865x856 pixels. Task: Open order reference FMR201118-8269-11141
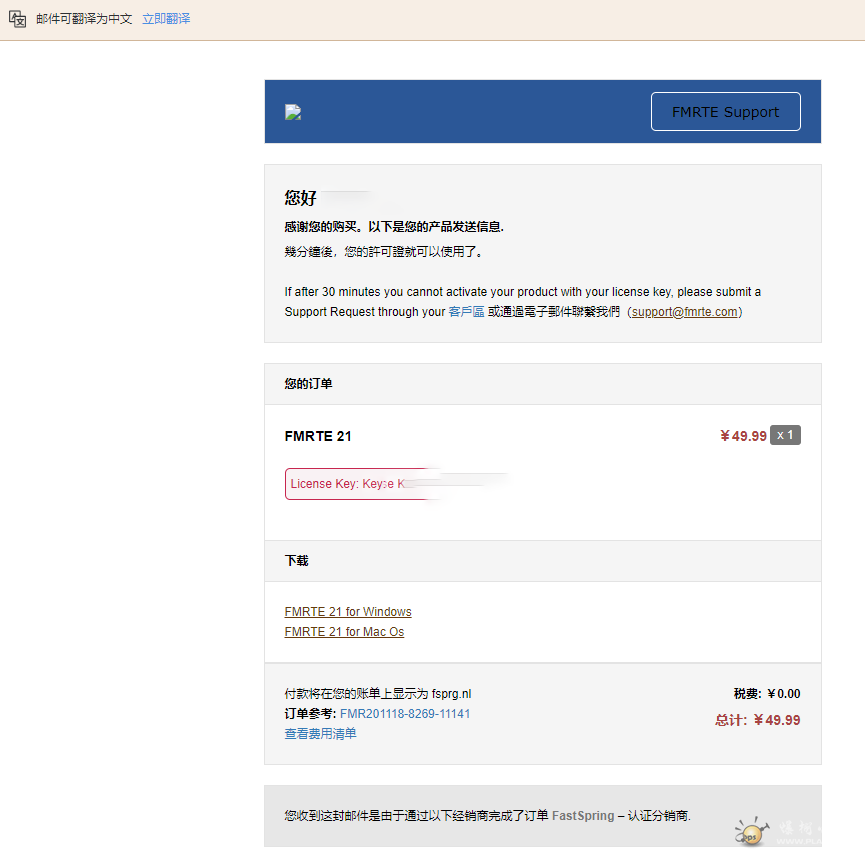coord(405,714)
